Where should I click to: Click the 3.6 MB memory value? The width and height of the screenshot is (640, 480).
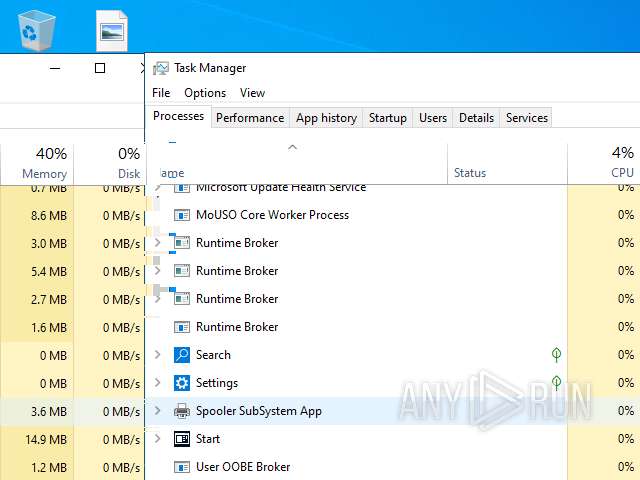click(49, 411)
